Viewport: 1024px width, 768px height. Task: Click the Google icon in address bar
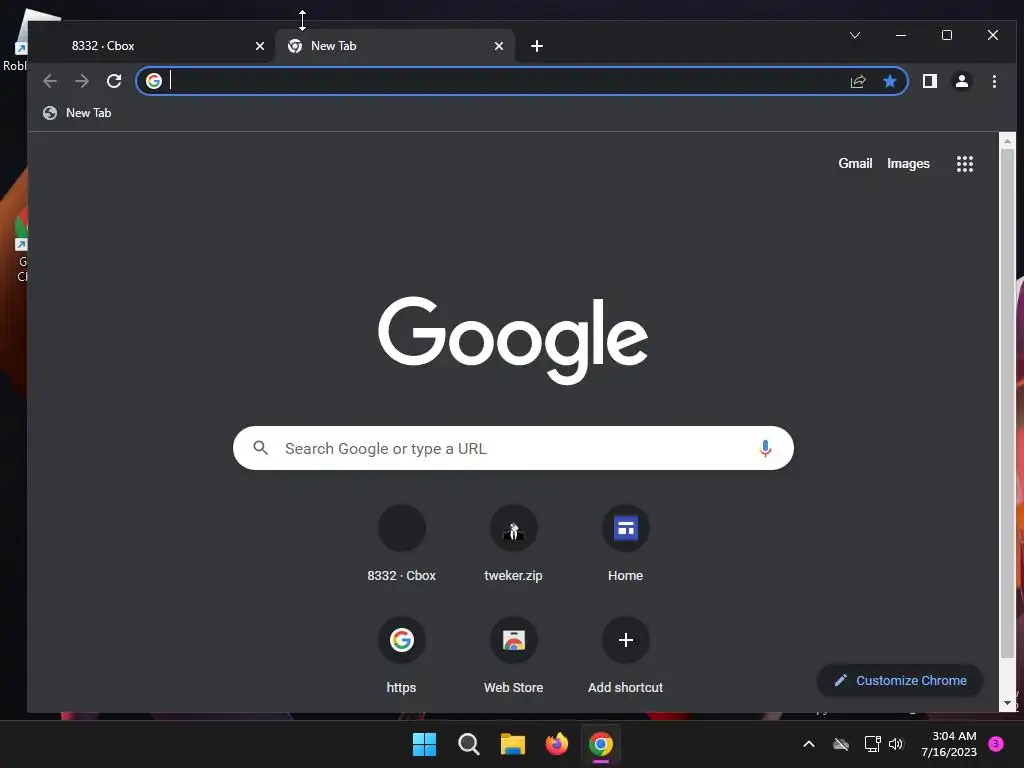153,81
